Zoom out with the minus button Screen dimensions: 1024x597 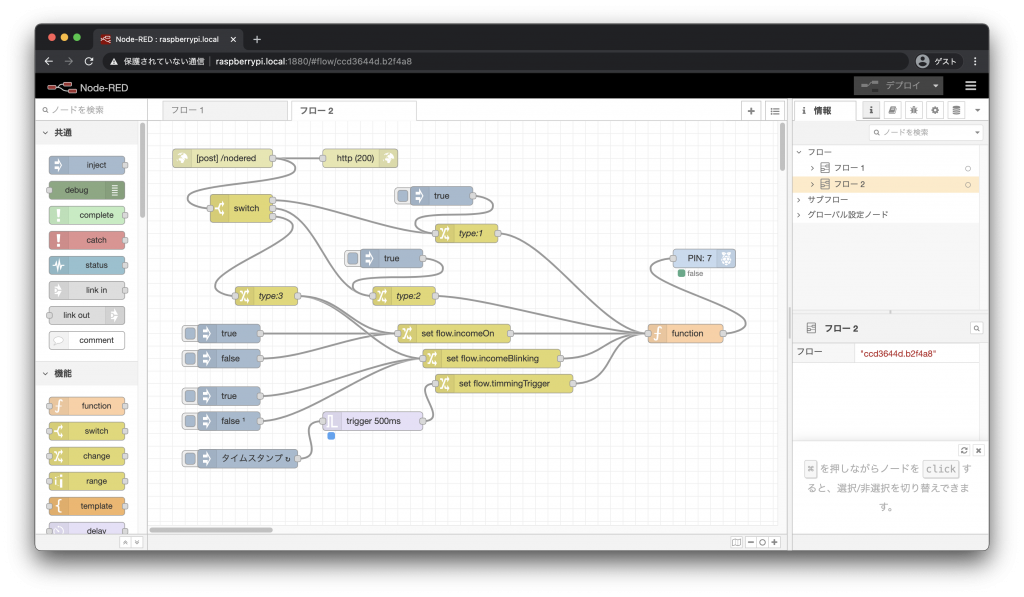tap(750, 542)
